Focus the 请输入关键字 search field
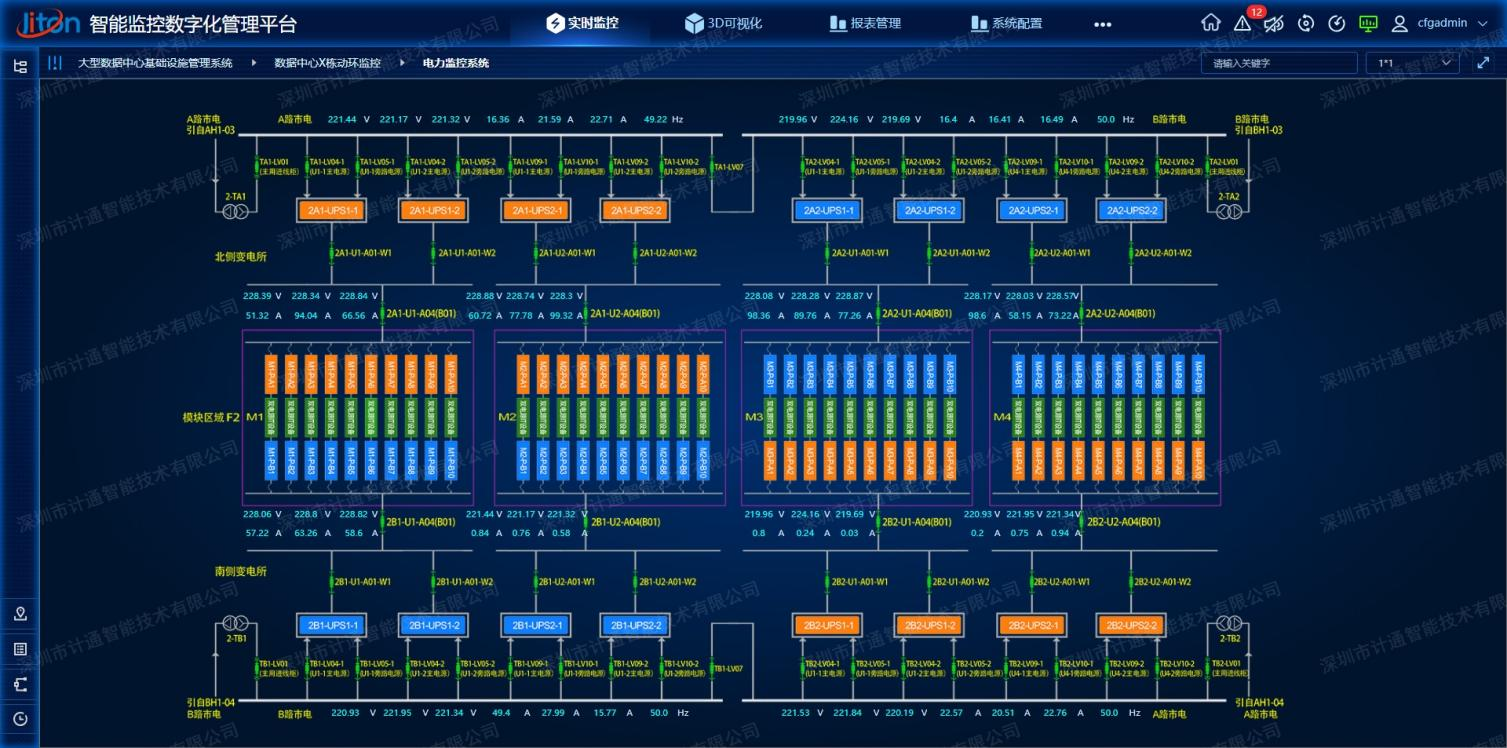This screenshot has height=748, width=1507. [x=1279, y=63]
